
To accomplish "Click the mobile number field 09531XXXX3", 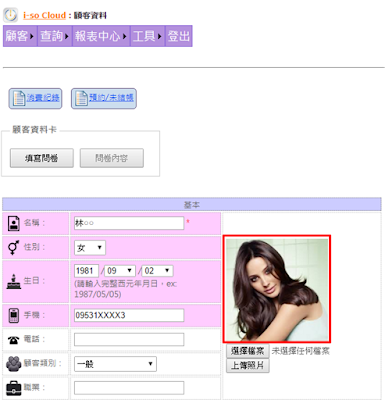I will pyautogui.click(x=129, y=315).
